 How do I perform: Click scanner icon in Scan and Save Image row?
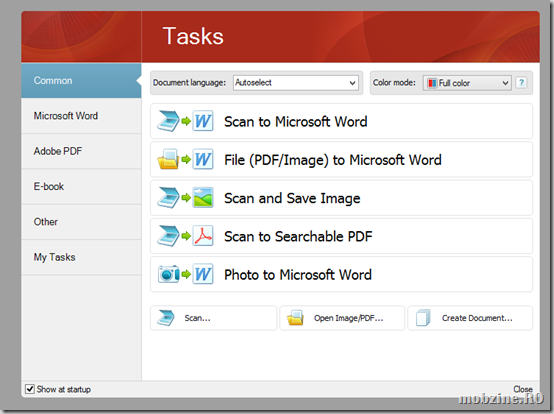click(x=169, y=197)
